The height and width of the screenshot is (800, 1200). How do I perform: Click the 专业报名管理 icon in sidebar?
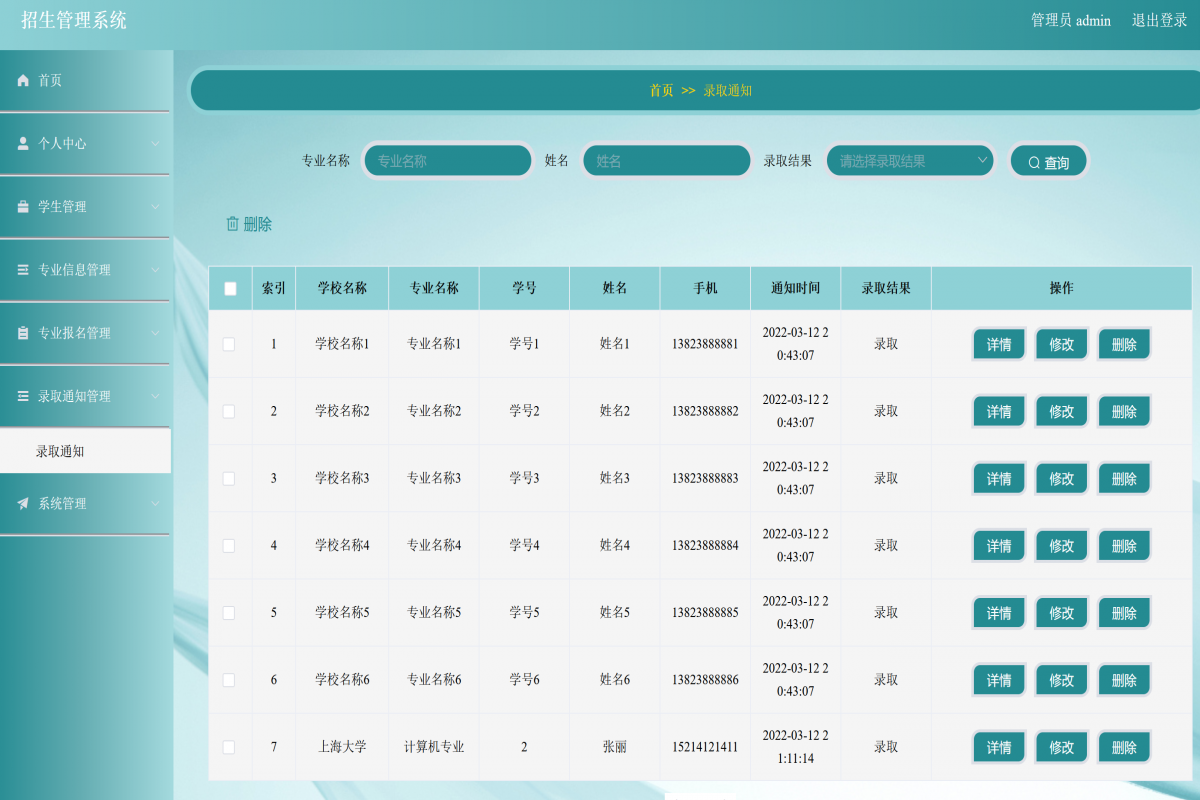[22, 332]
